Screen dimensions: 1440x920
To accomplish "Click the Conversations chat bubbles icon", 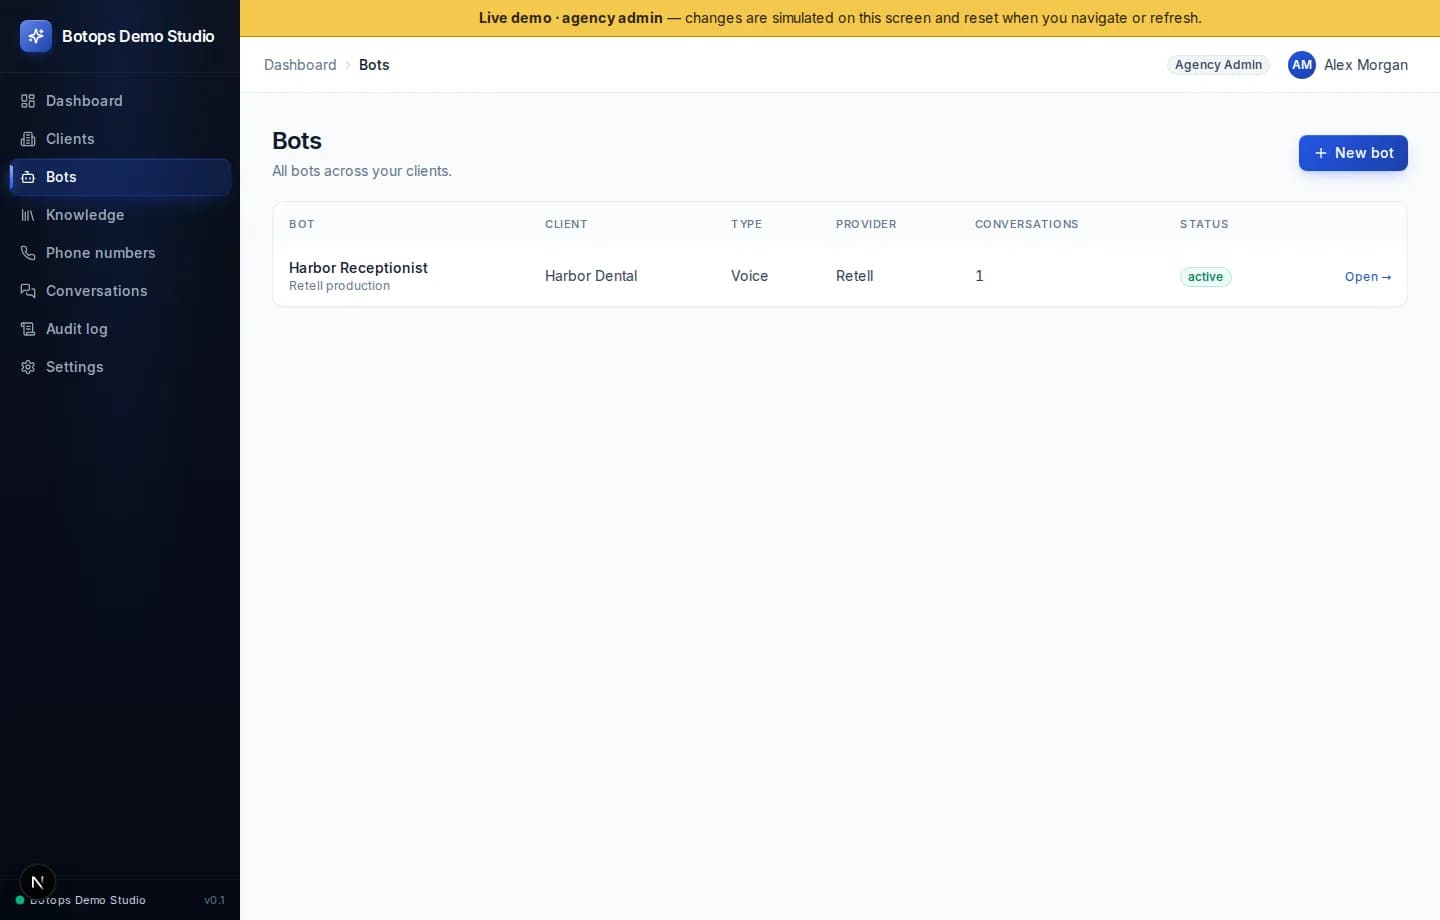I will (28, 291).
